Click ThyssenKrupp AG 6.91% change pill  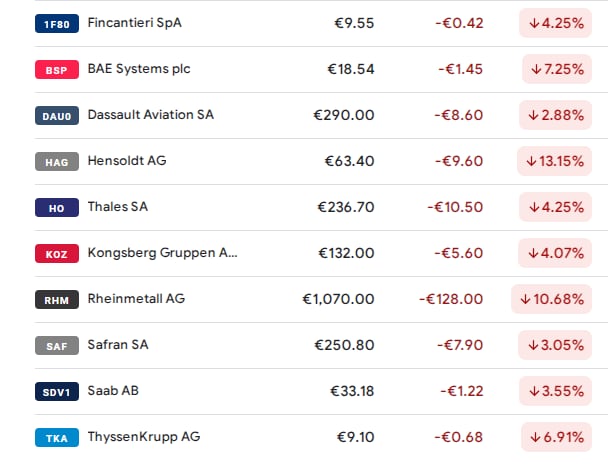[556, 437]
